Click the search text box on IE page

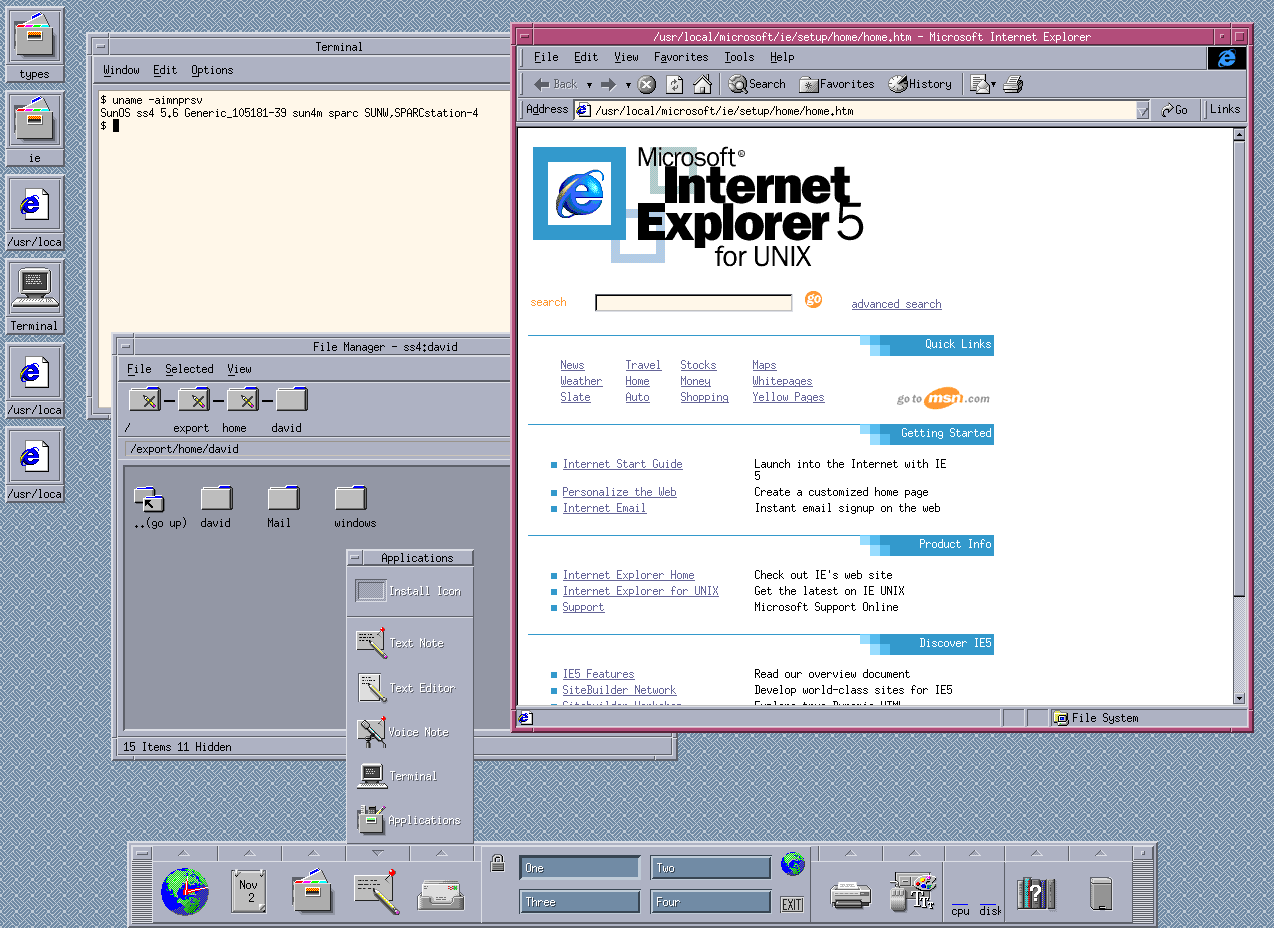click(694, 302)
